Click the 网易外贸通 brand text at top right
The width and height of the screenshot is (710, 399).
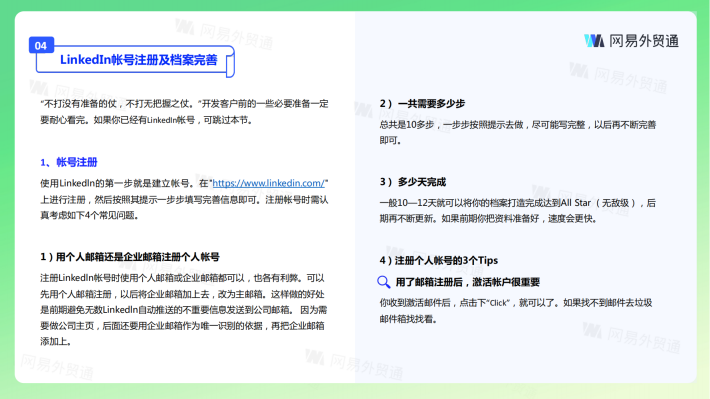pyautogui.click(x=644, y=41)
